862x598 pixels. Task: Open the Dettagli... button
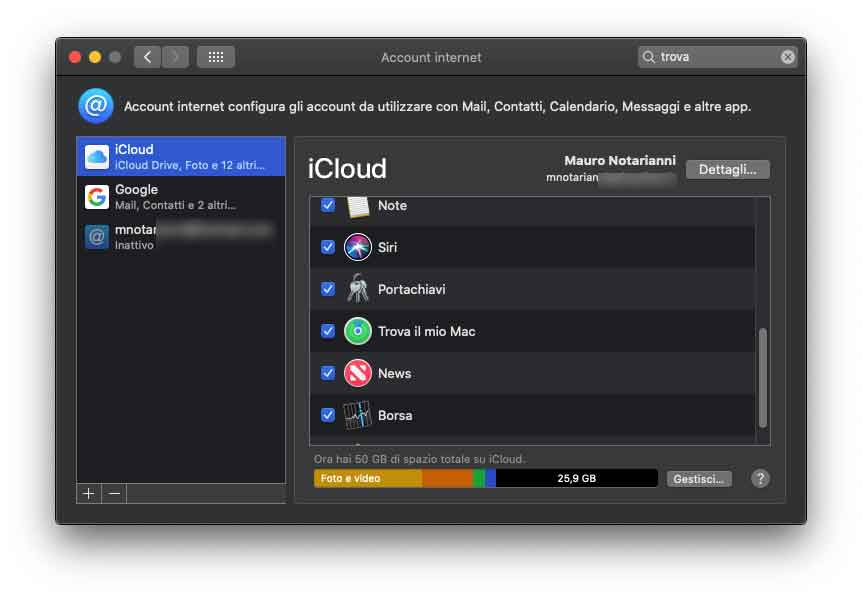(727, 169)
